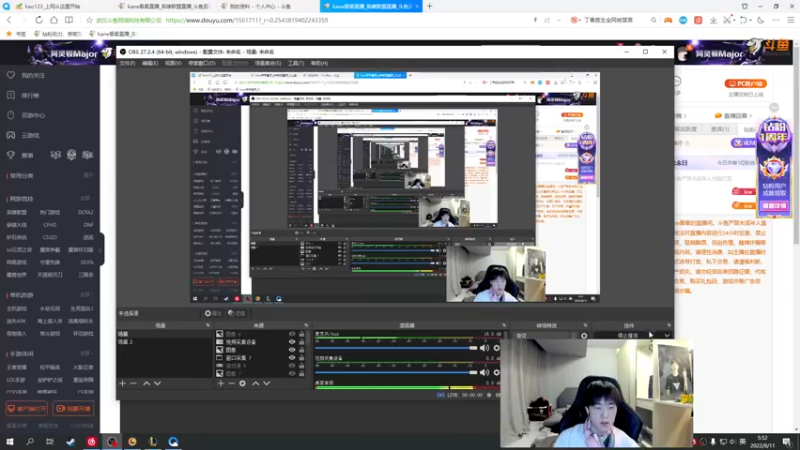
Task: Open OBS 场景集合(S) menu
Action: coord(268,63)
